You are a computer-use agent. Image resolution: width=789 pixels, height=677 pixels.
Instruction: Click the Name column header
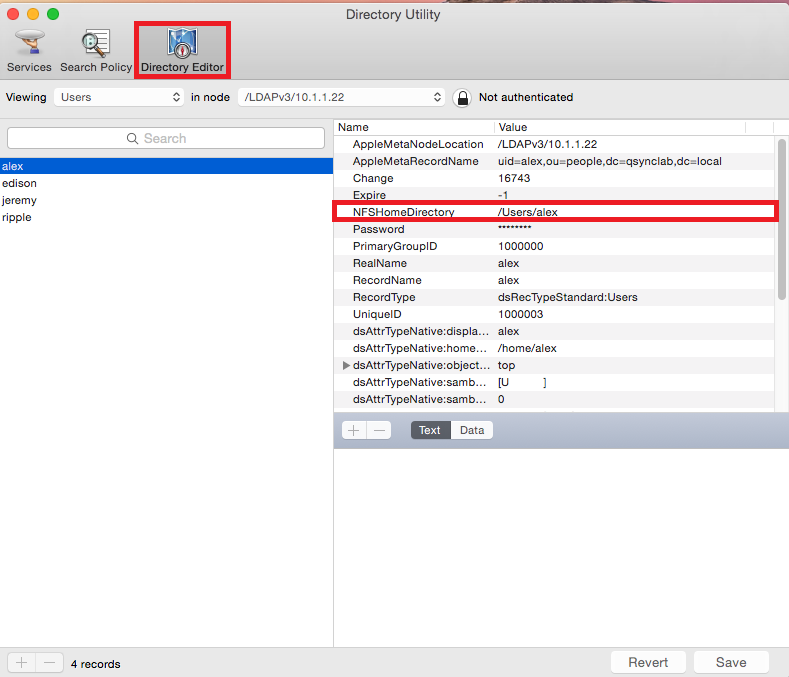[414, 127]
